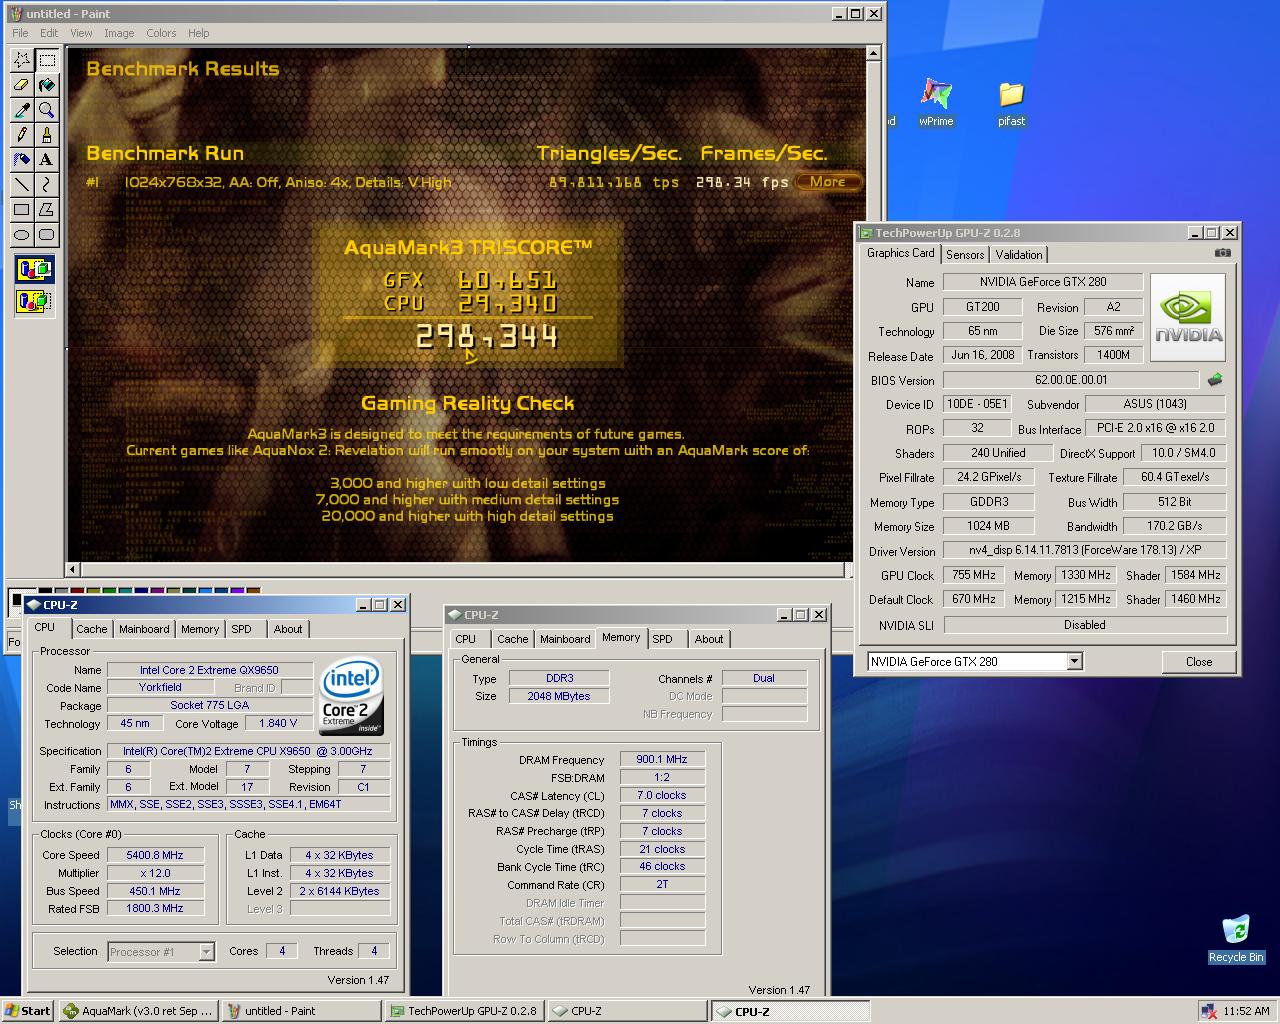Choose the Pencil tool in Paint
Screen dimensions: 1280x1024
click(21, 135)
